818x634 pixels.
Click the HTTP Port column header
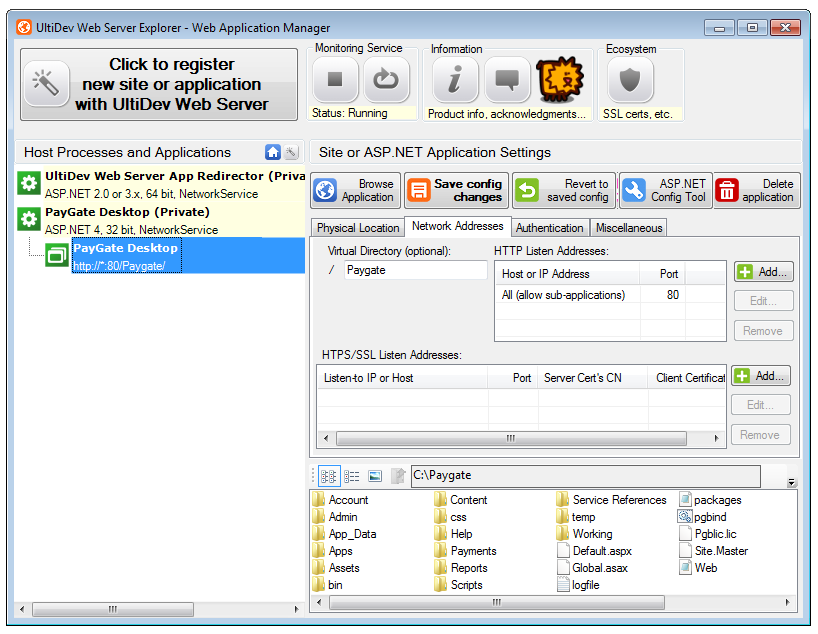point(663,274)
